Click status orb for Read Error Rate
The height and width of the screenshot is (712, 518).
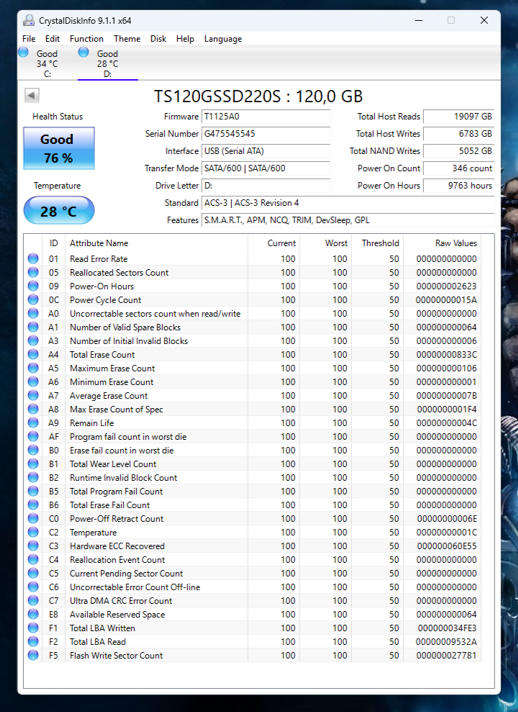click(33, 259)
